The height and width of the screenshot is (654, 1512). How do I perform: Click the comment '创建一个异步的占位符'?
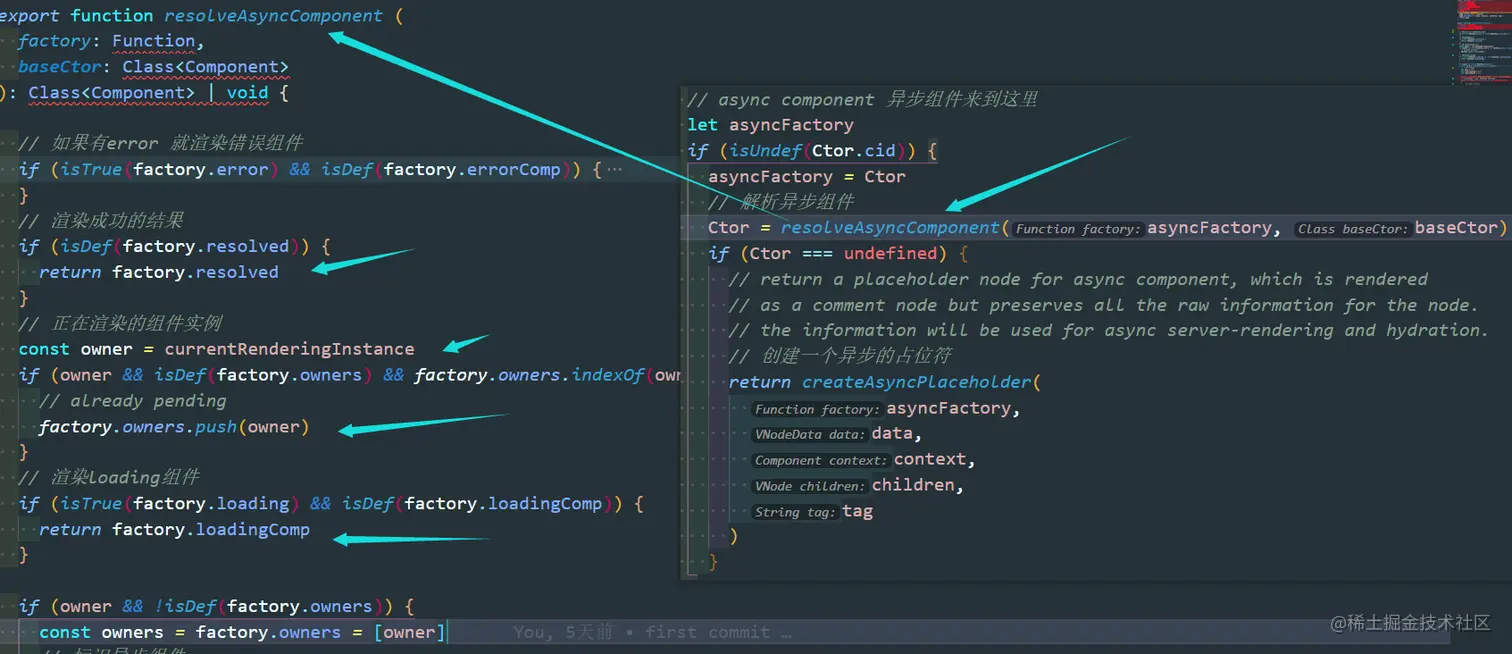(839, 356)
